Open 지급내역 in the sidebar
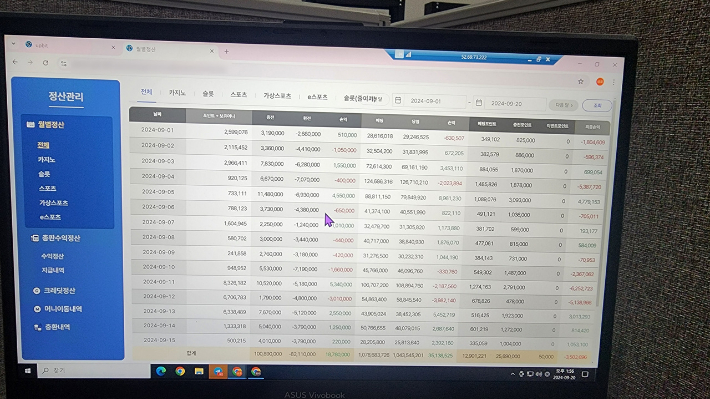 [x=53, y=270]
